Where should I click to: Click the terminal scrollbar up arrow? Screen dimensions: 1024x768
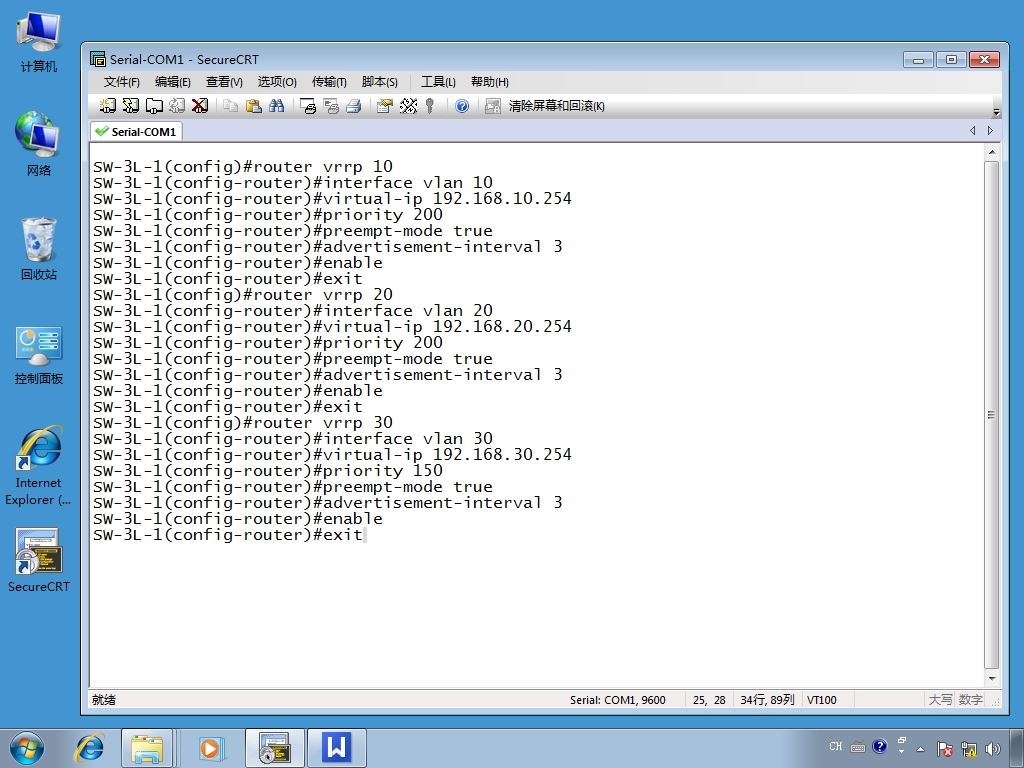pos(991,152)
